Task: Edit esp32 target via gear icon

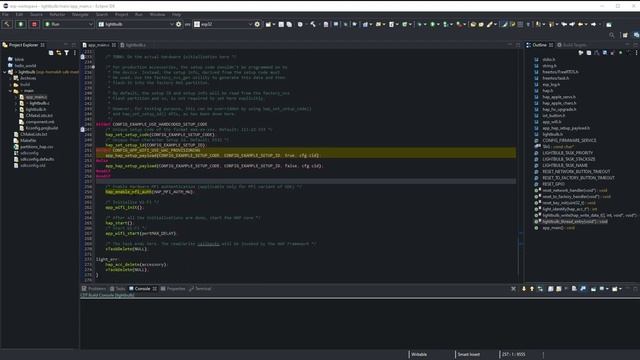Action: (257, 24)
